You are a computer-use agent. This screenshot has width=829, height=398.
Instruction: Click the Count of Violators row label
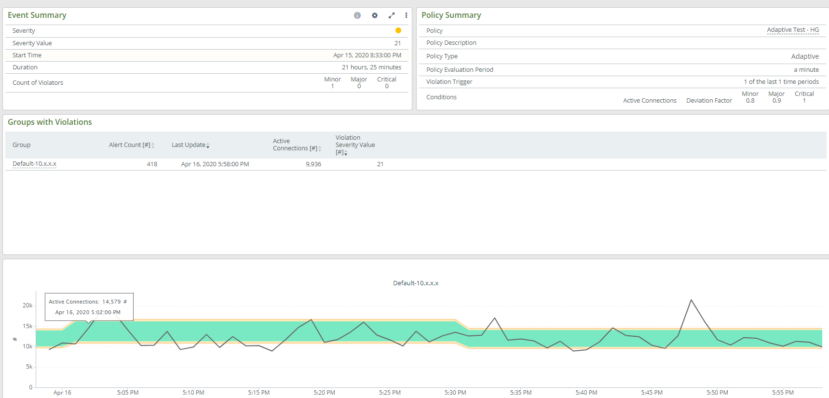[x=38, y=83]
